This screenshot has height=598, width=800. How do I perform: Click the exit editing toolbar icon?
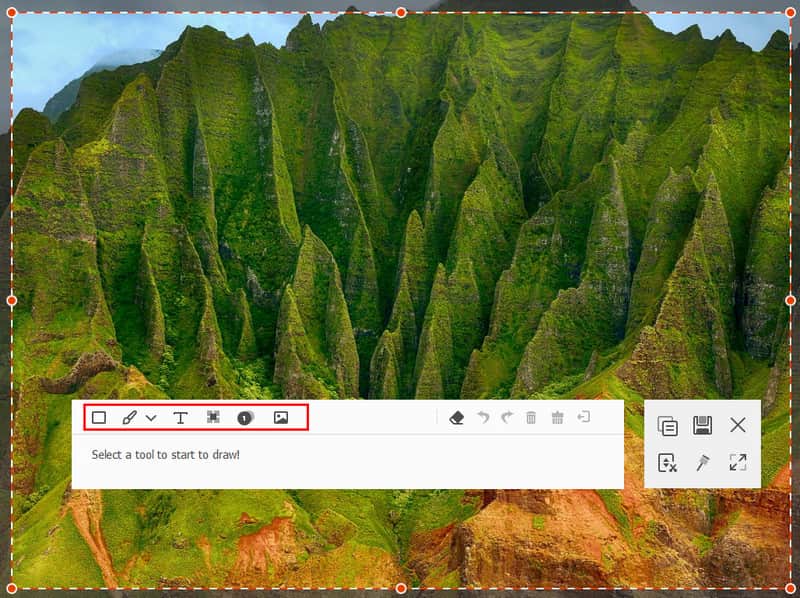tap(583, 418)
